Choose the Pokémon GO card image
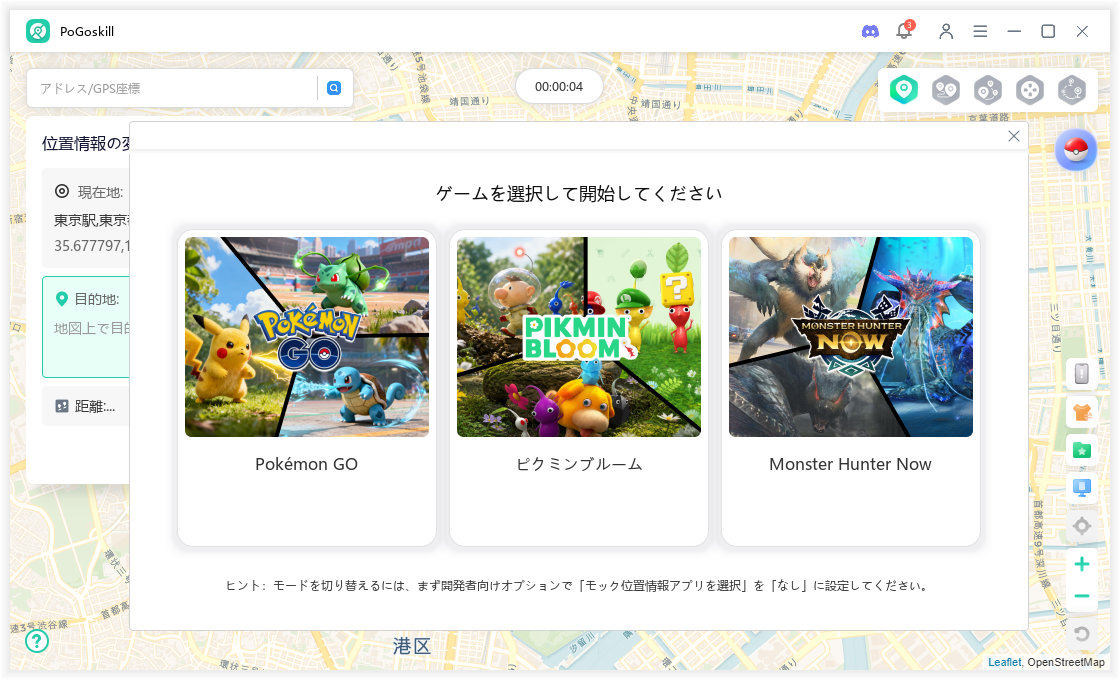 (307, 336)
